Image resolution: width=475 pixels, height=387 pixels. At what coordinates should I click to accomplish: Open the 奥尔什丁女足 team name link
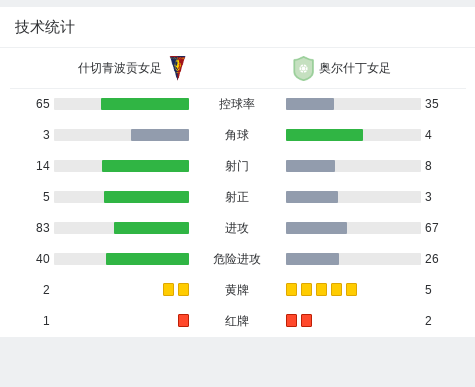(355, 68)
